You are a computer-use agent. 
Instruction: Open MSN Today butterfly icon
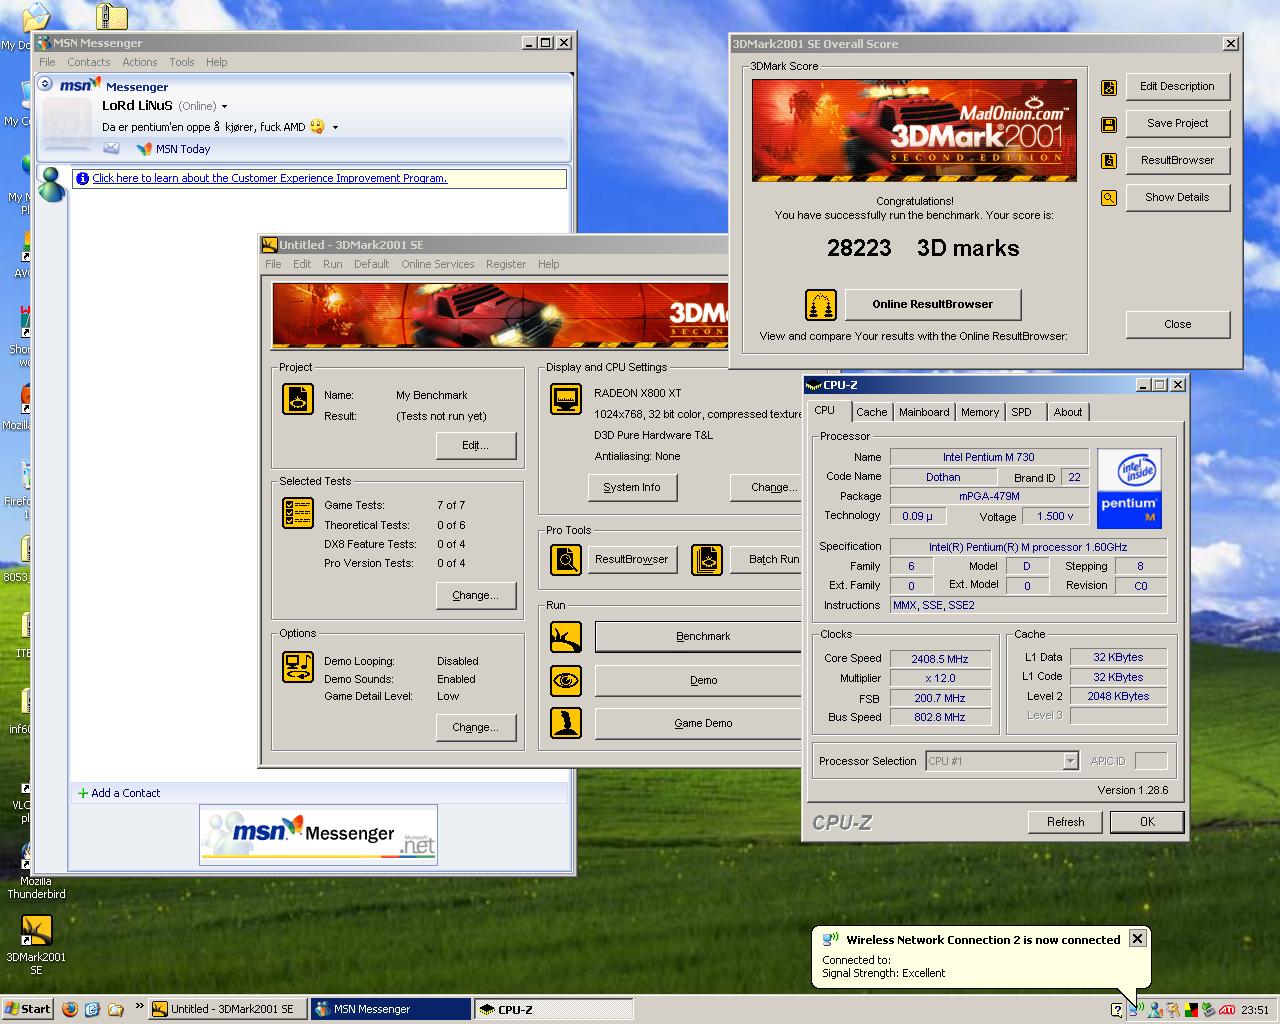[145, 149]
